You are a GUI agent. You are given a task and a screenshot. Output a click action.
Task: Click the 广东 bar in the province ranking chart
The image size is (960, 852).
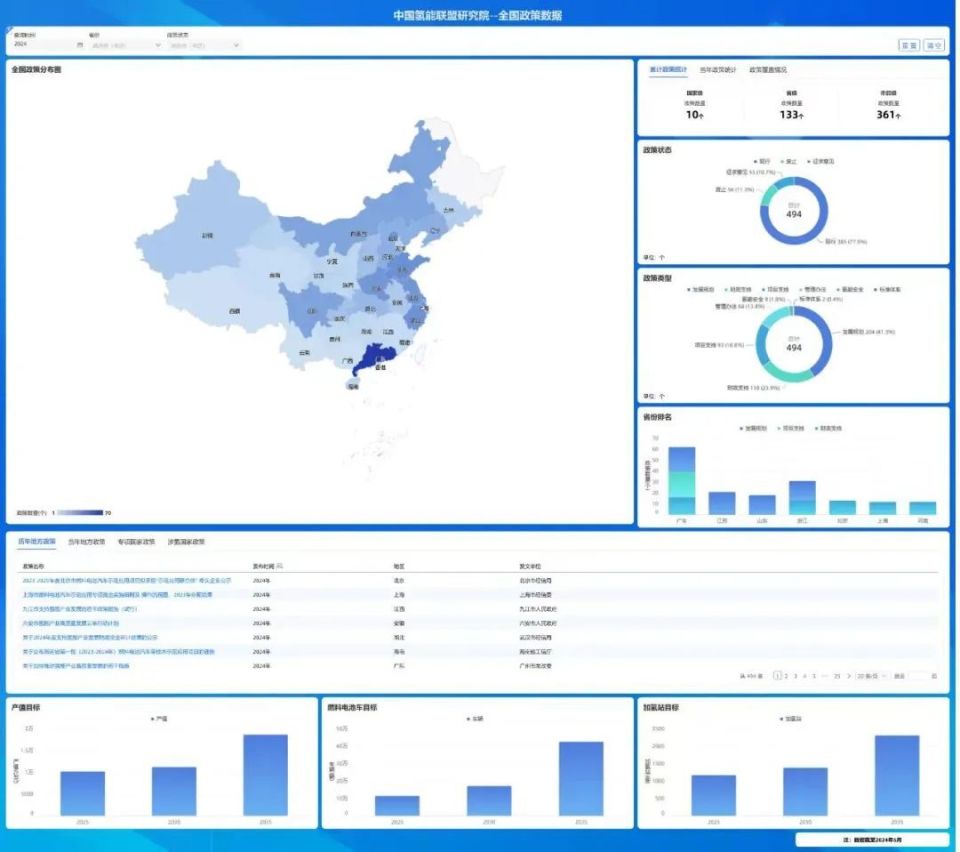pos(681,480)
